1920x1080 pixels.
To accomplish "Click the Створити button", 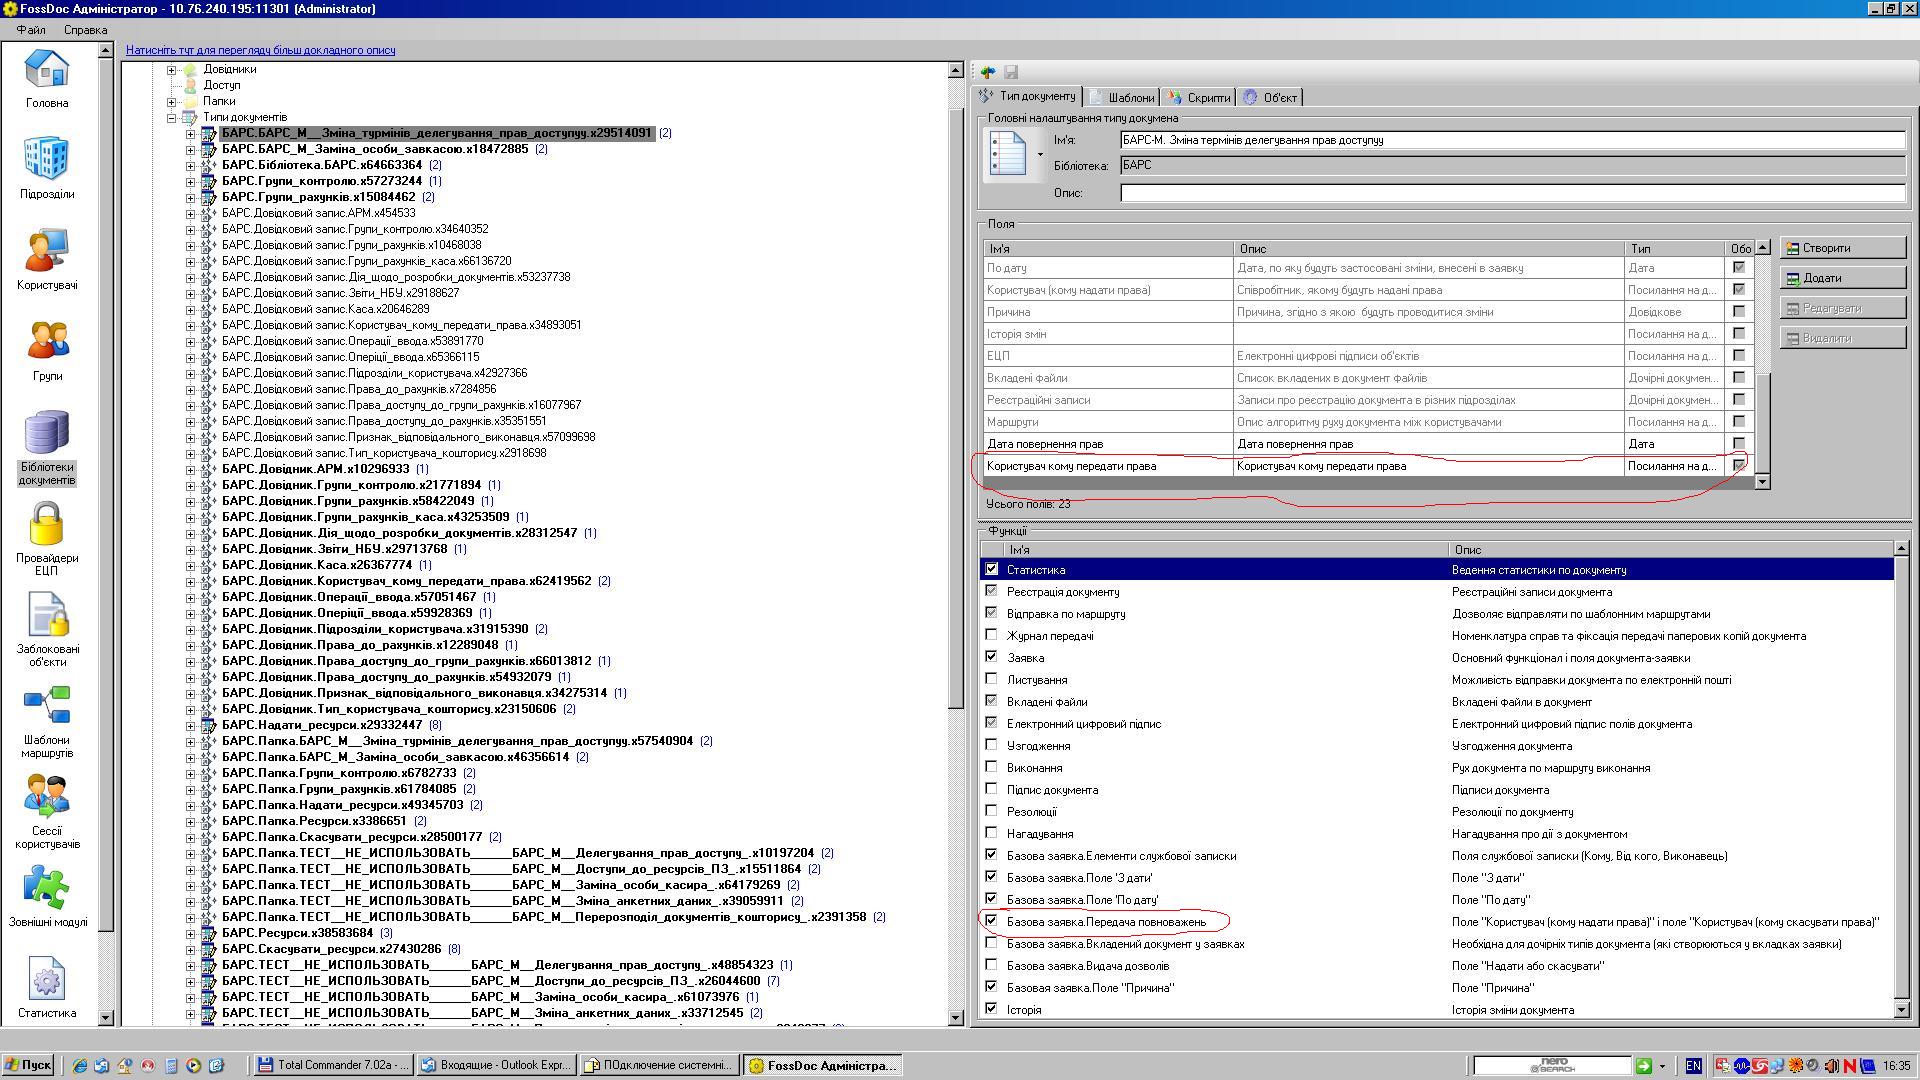I will pos(1842,248).
